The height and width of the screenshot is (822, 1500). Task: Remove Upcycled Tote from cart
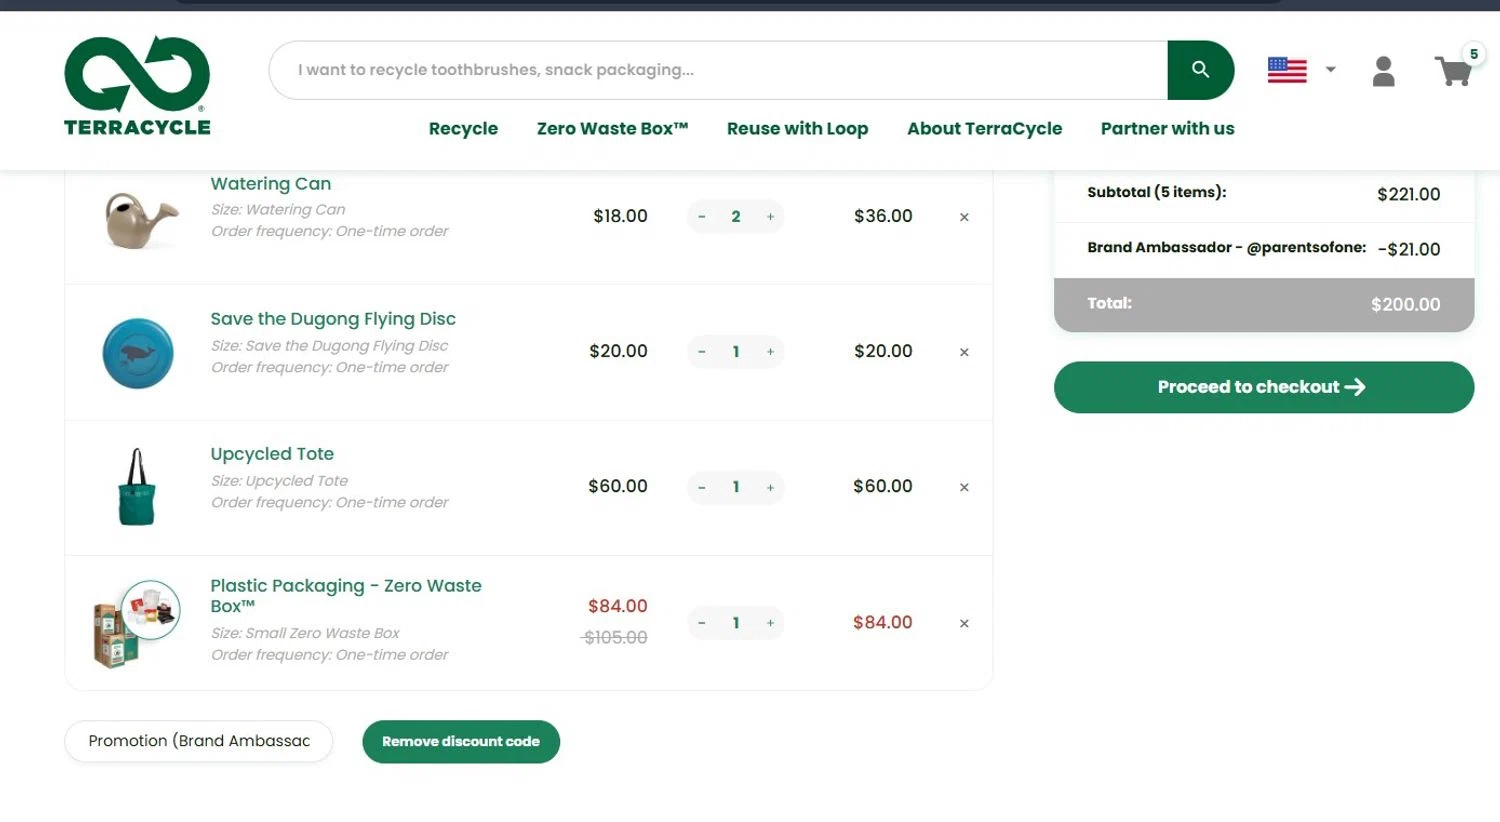(964, 487)
